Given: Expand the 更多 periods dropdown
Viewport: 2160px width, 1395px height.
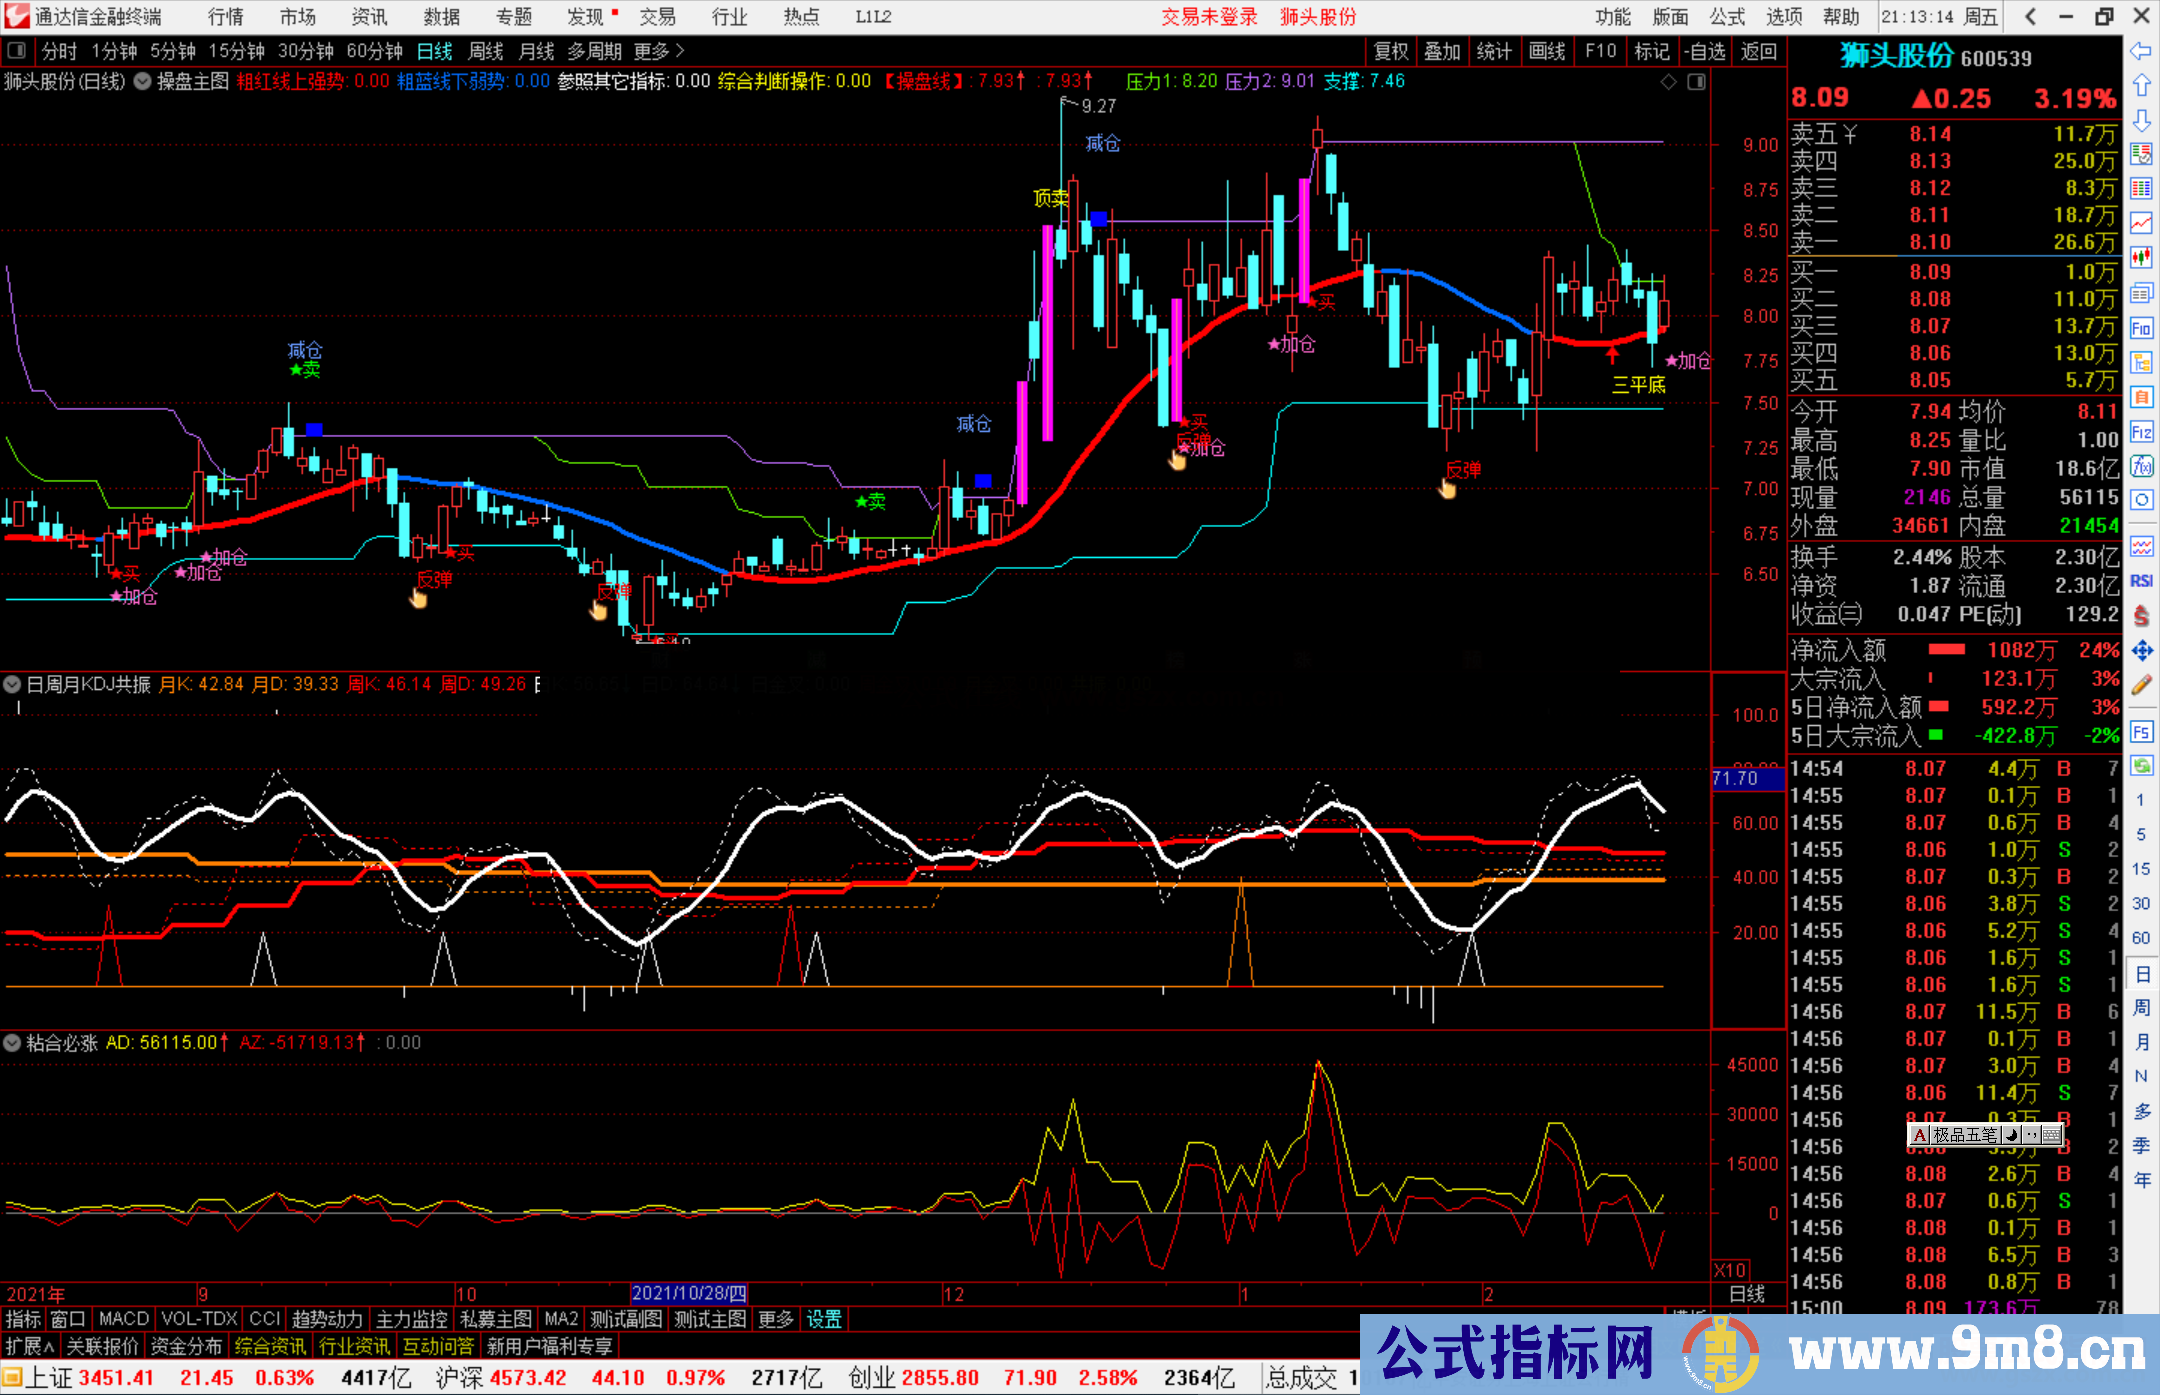Looking at the screenshot, I should tap(659, 51).
